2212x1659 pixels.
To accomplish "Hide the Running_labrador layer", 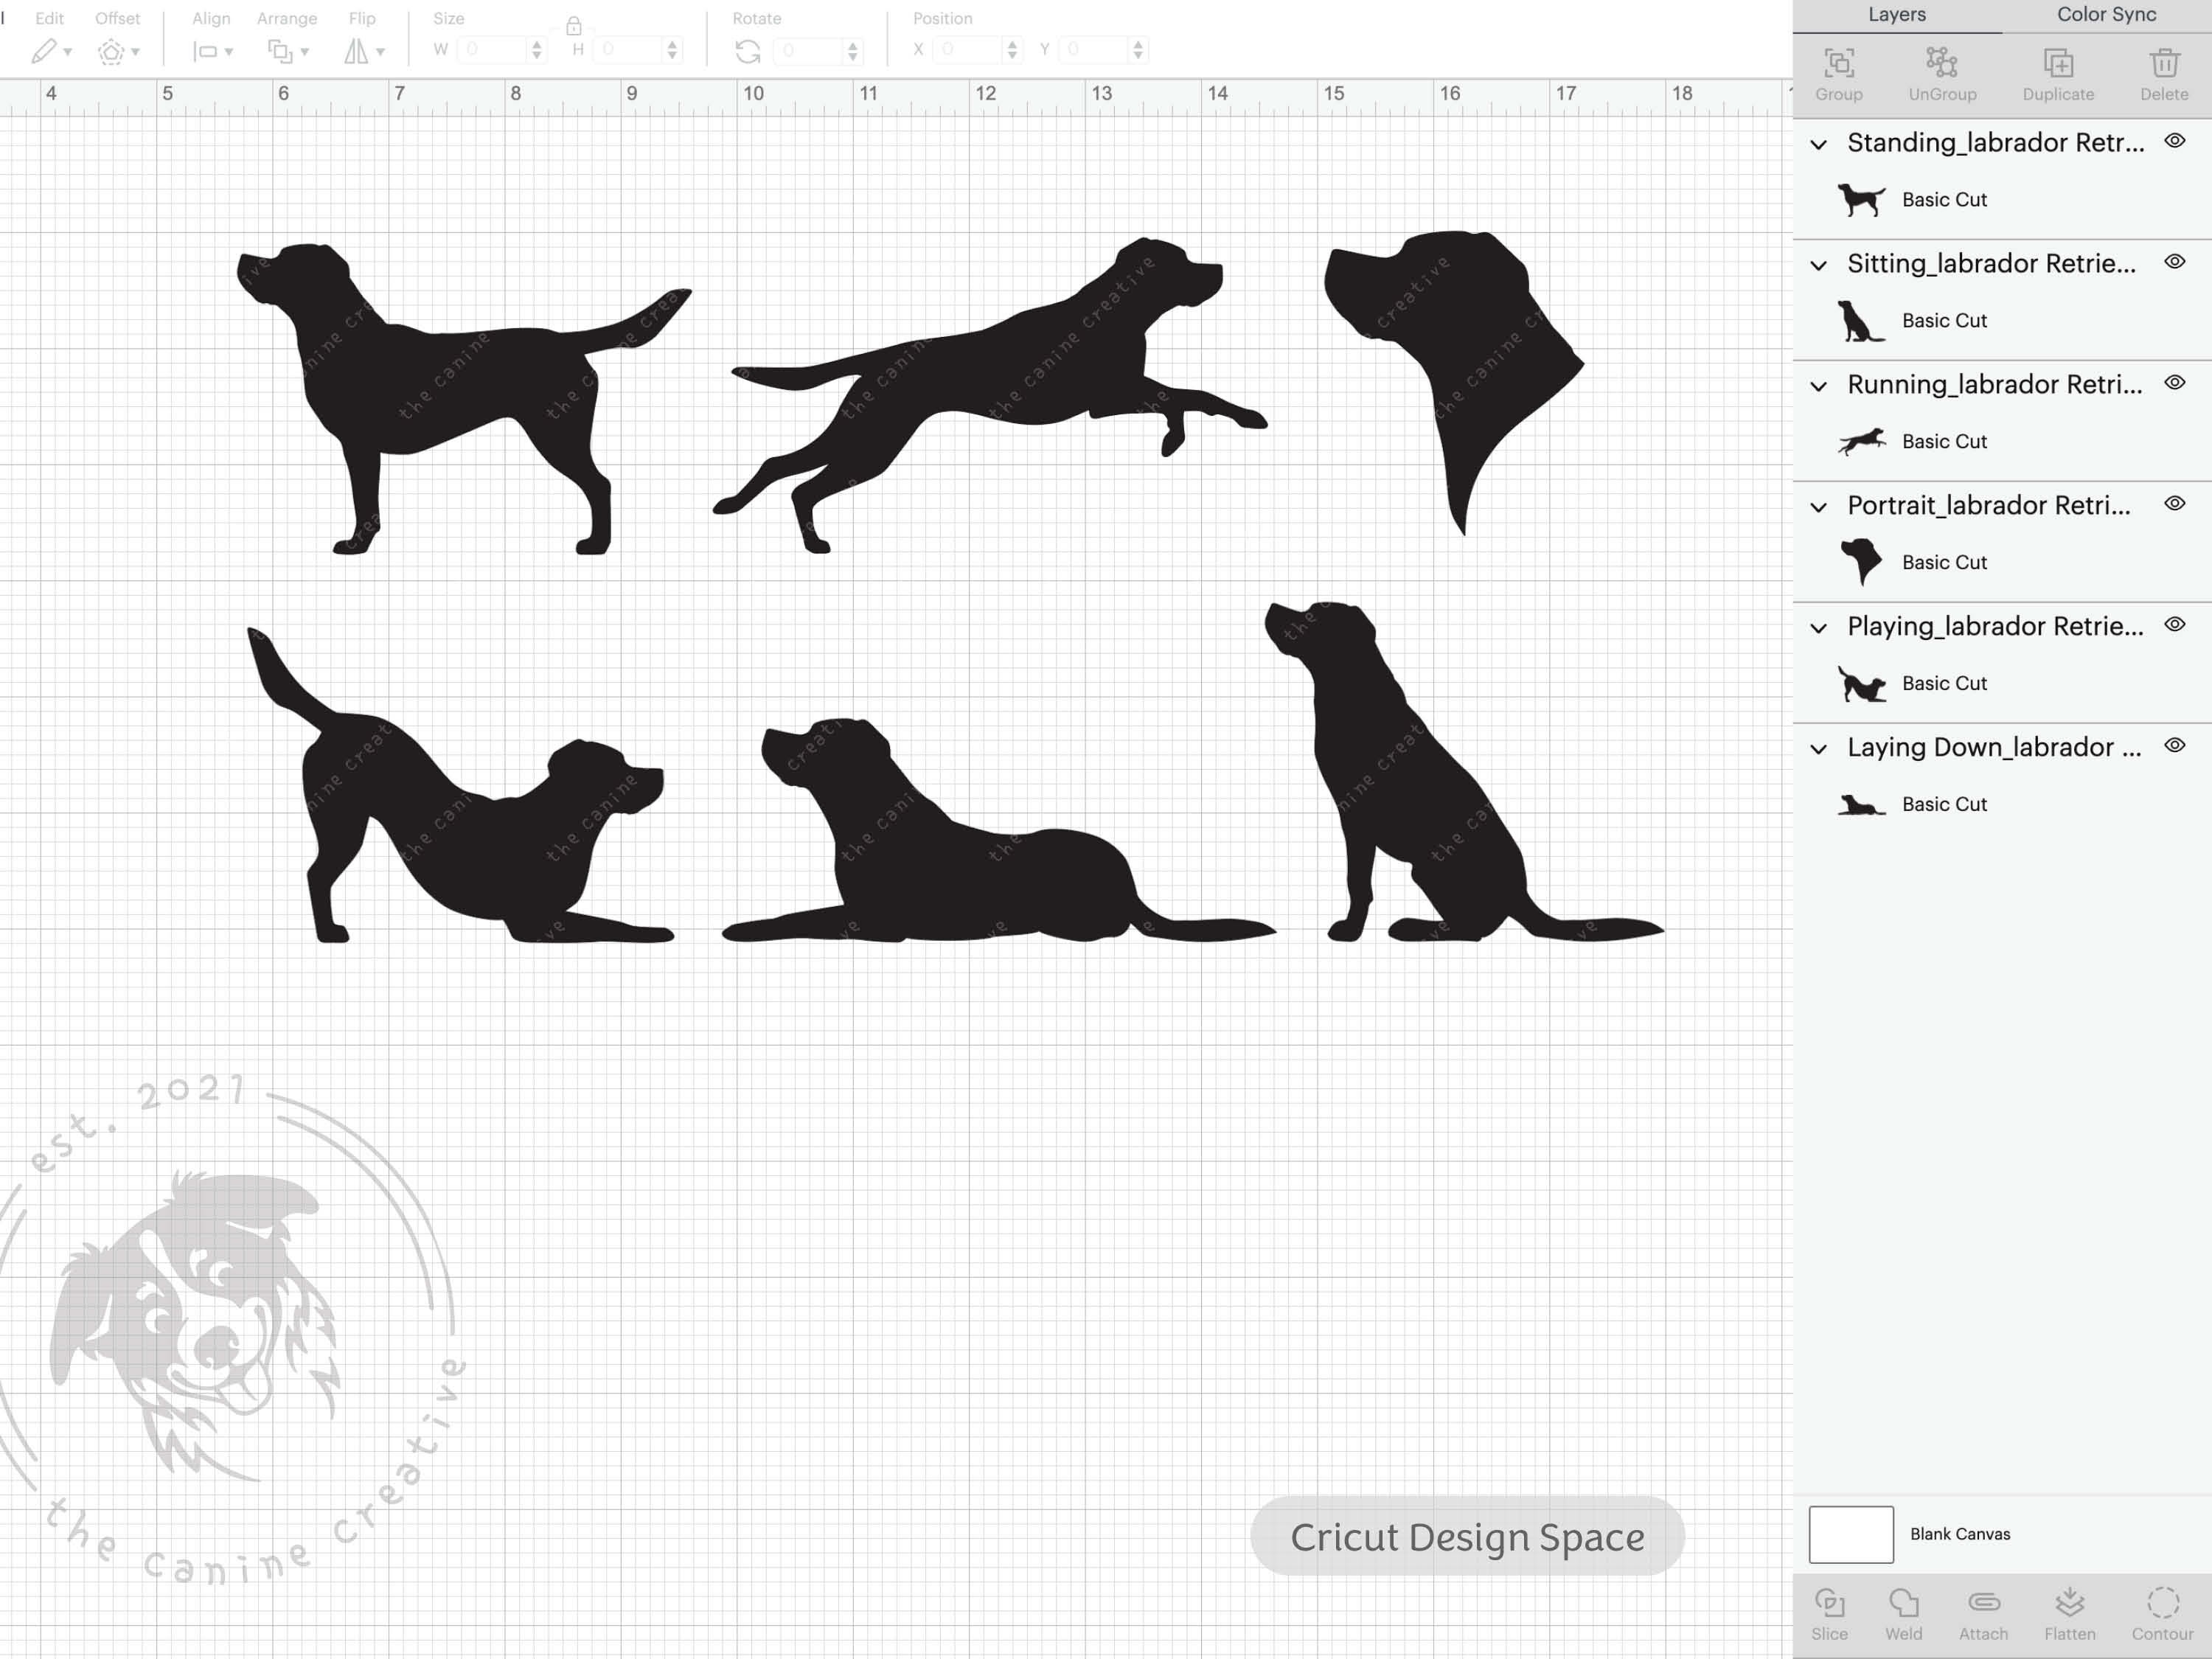I will coord(2174,383).
